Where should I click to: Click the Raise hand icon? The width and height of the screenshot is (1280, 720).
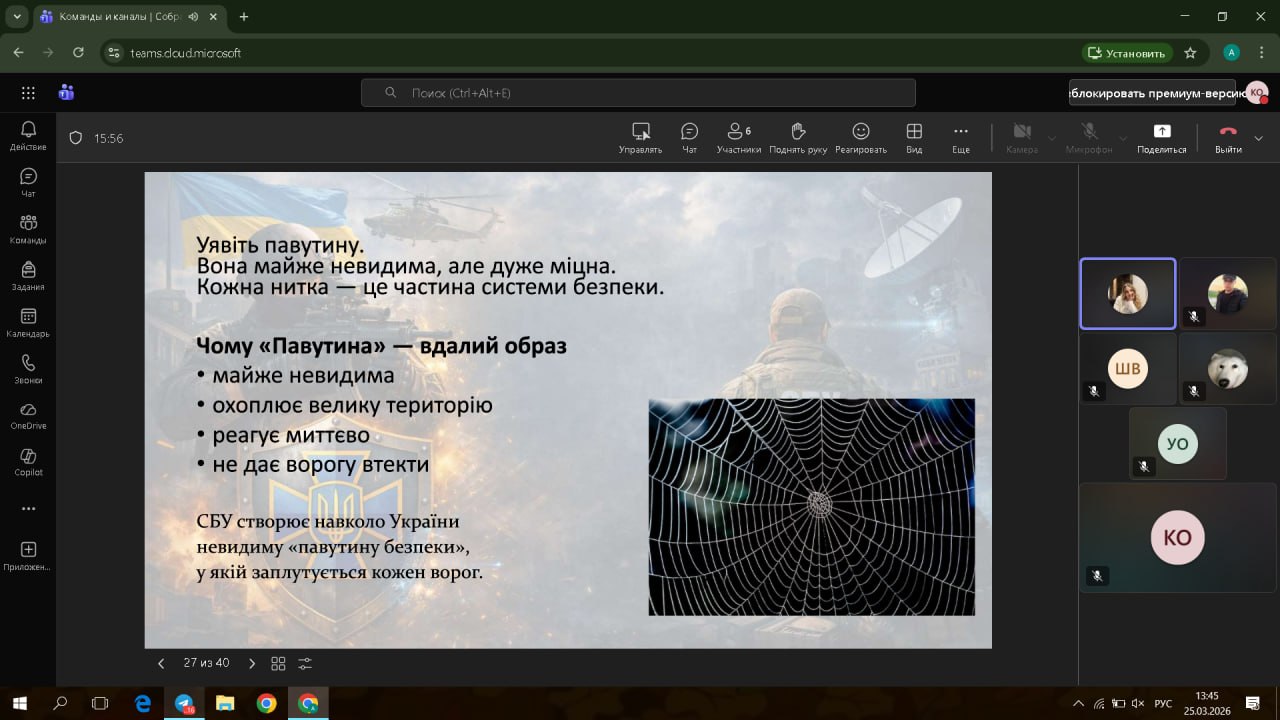(797, 137)
